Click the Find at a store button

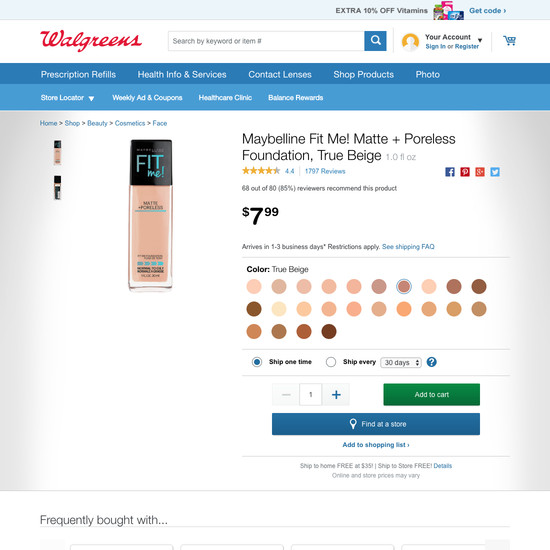pos(376,424)
